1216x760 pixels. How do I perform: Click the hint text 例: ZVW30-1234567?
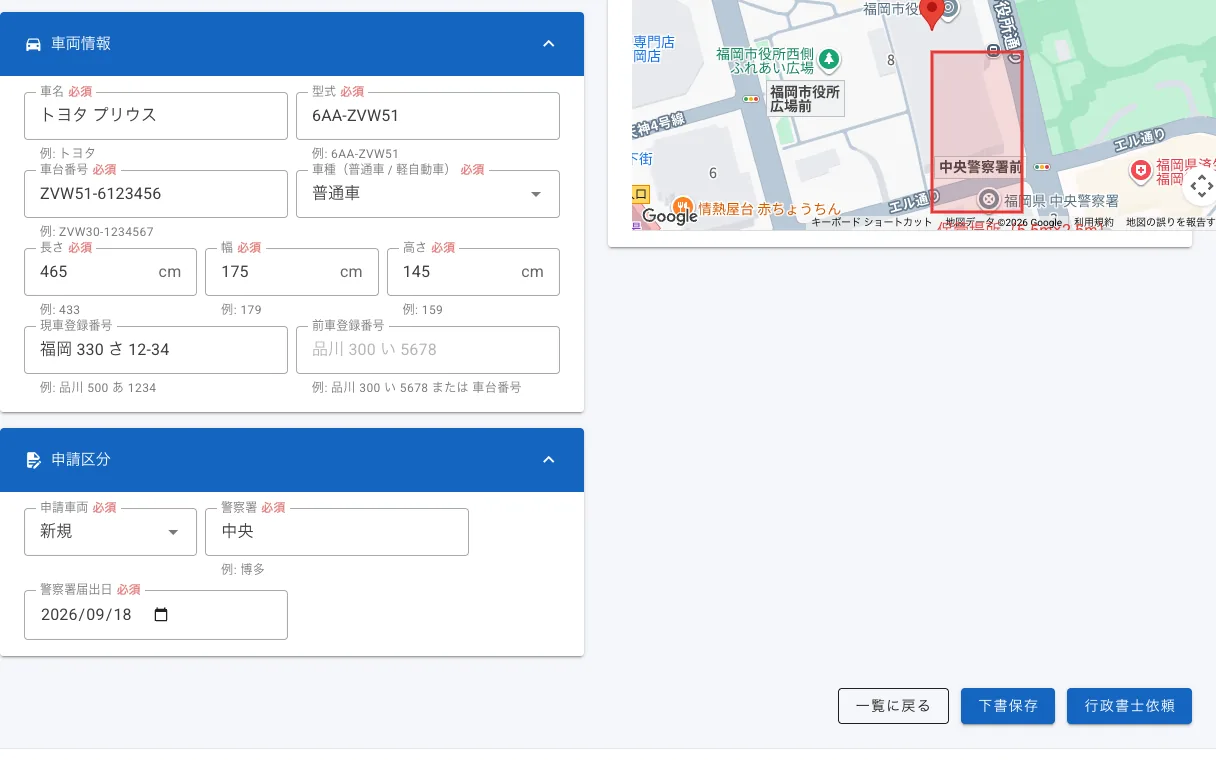click(x=97, y=232)
